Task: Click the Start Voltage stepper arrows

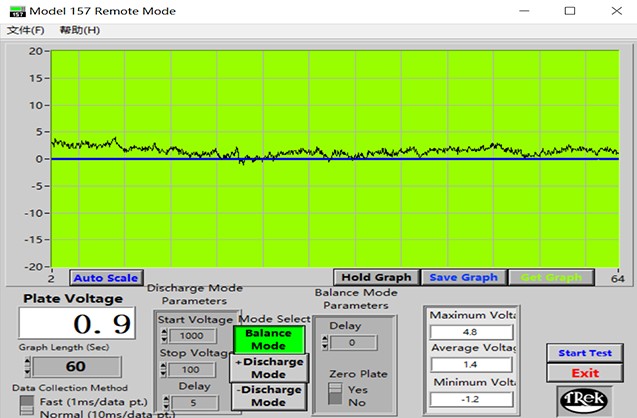Action: click(163, 337)
